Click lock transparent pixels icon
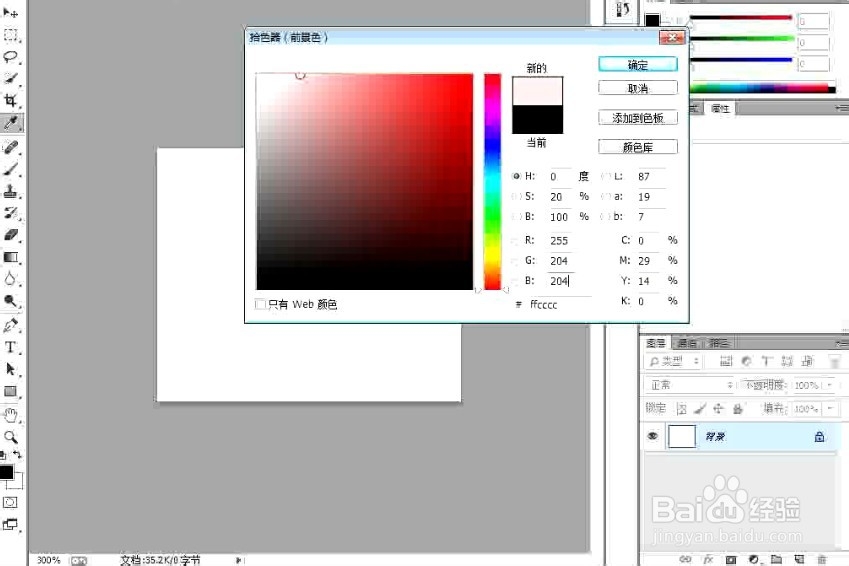This screenshot has width=849, height=566. (682, 409)
